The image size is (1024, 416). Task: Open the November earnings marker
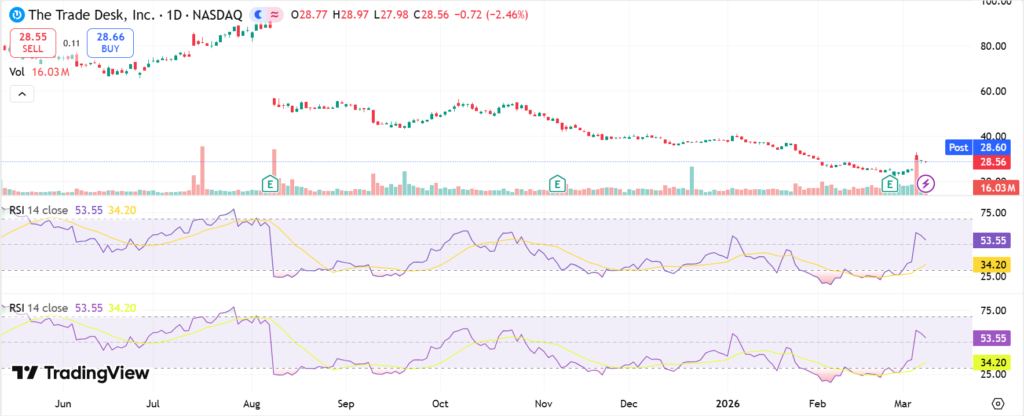(x=558, y=183)
